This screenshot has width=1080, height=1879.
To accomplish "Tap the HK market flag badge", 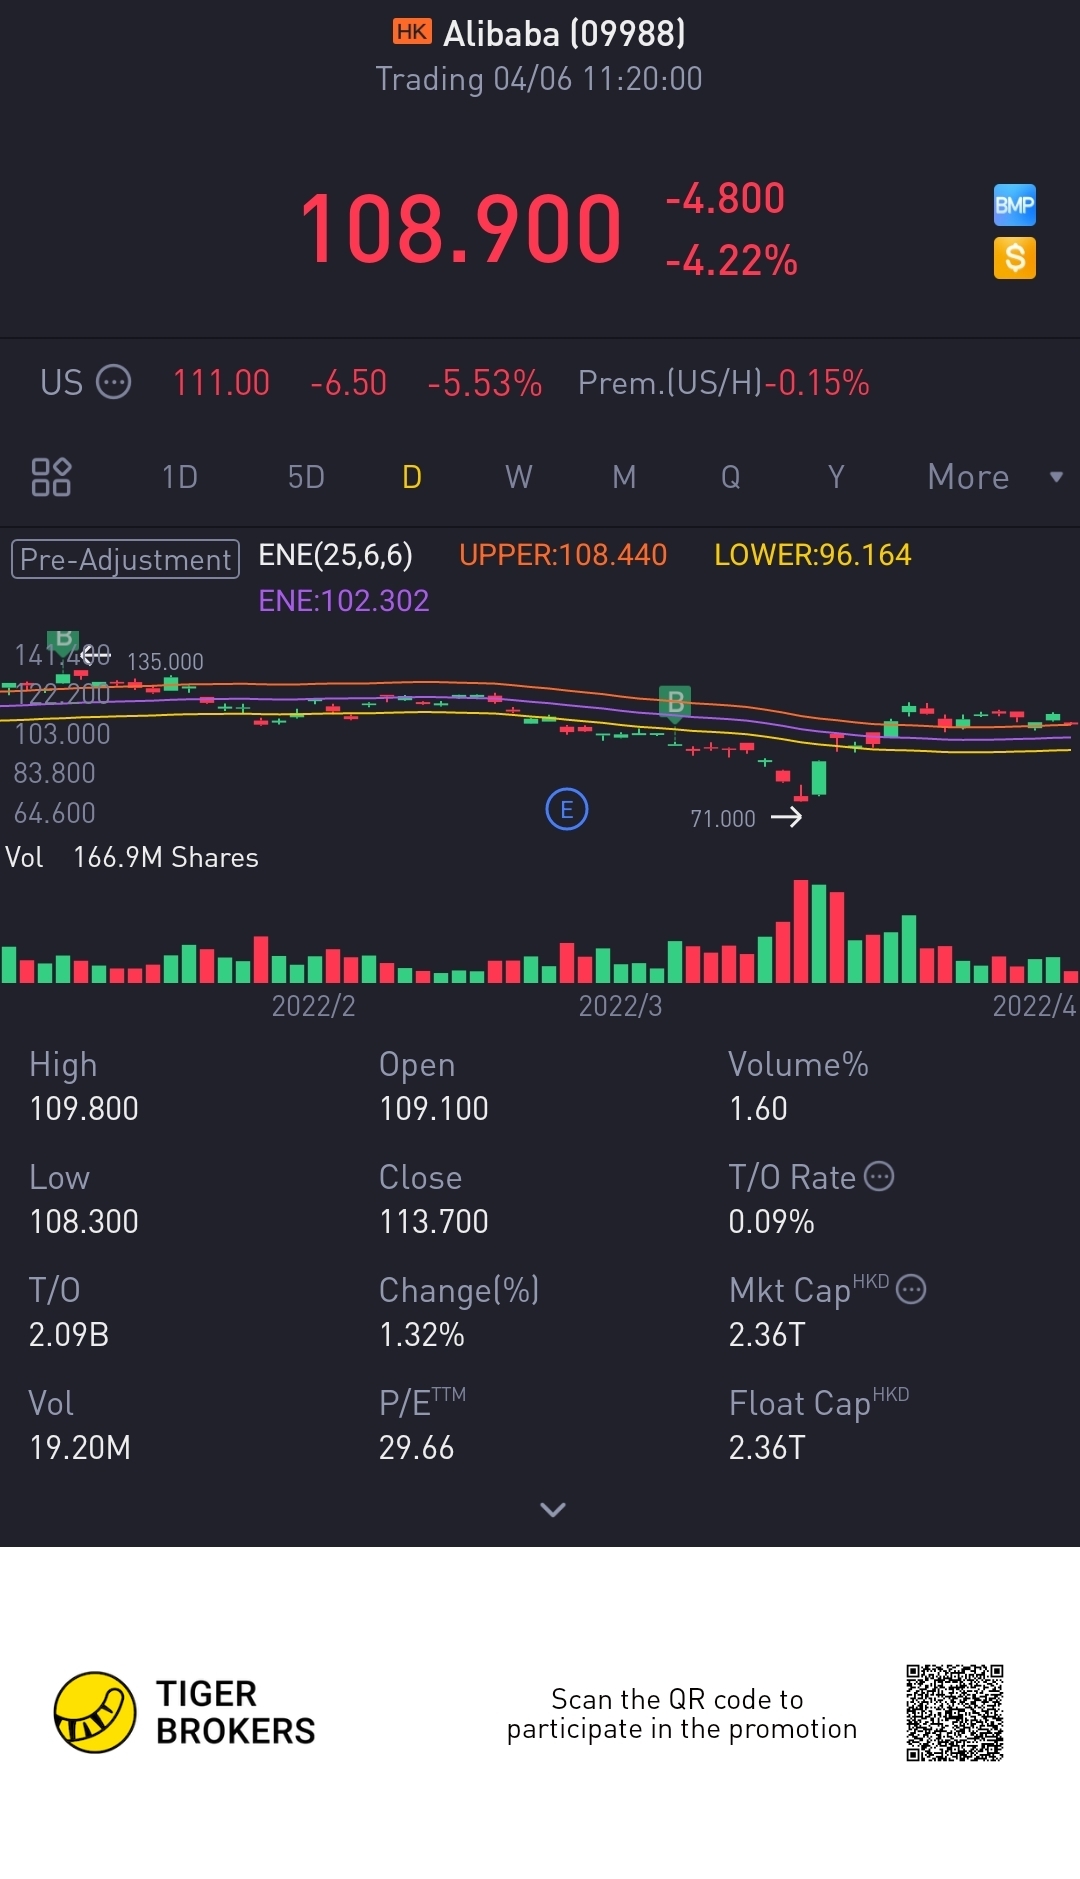I will pos(412,32).
